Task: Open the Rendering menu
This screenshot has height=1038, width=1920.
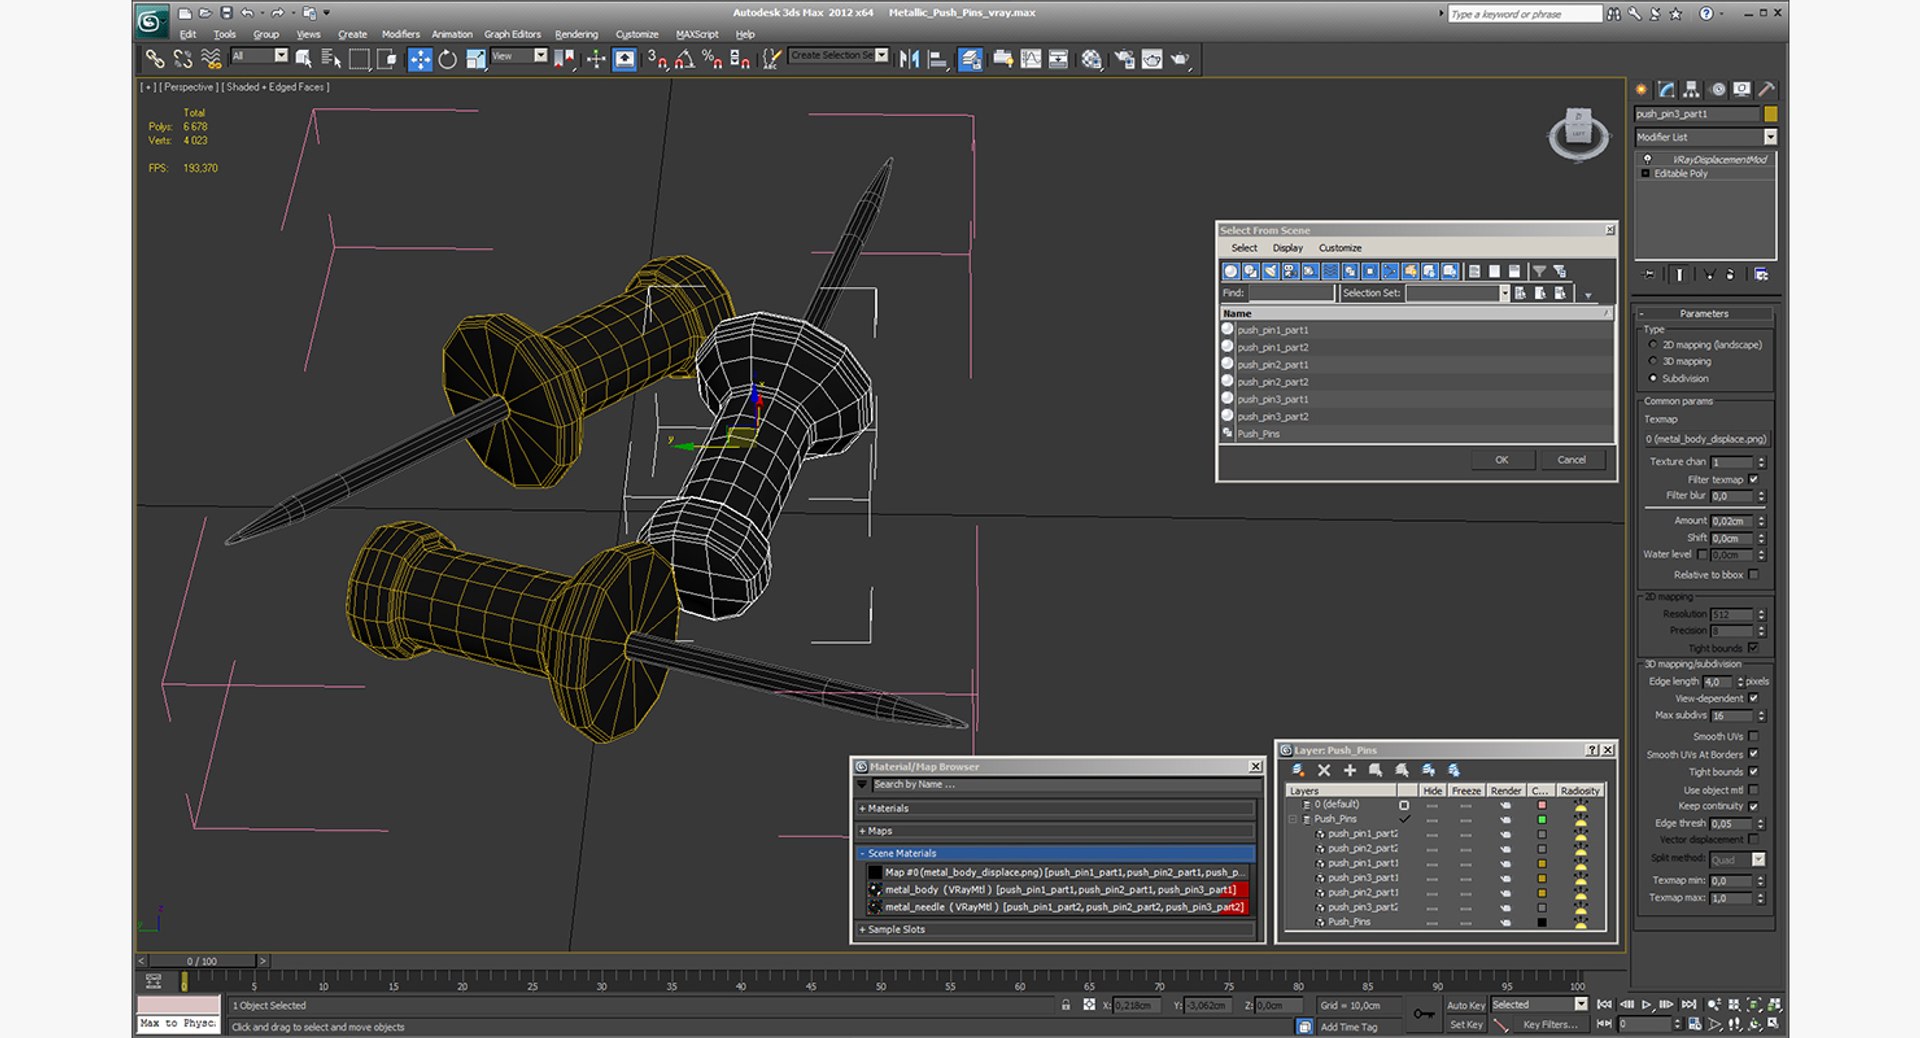Action: pyautogui.click(x=576, y=34)
